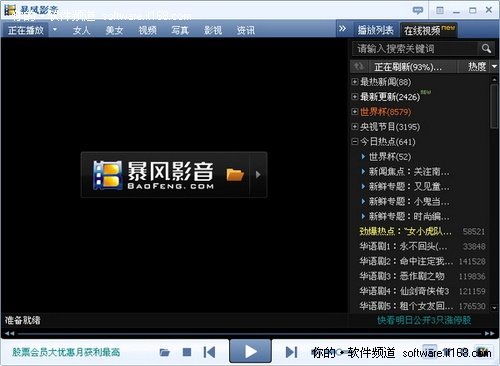Expand the 世界杯(8579) category
The width and height of the screenshot is (500, 366).
coord(355,112)
